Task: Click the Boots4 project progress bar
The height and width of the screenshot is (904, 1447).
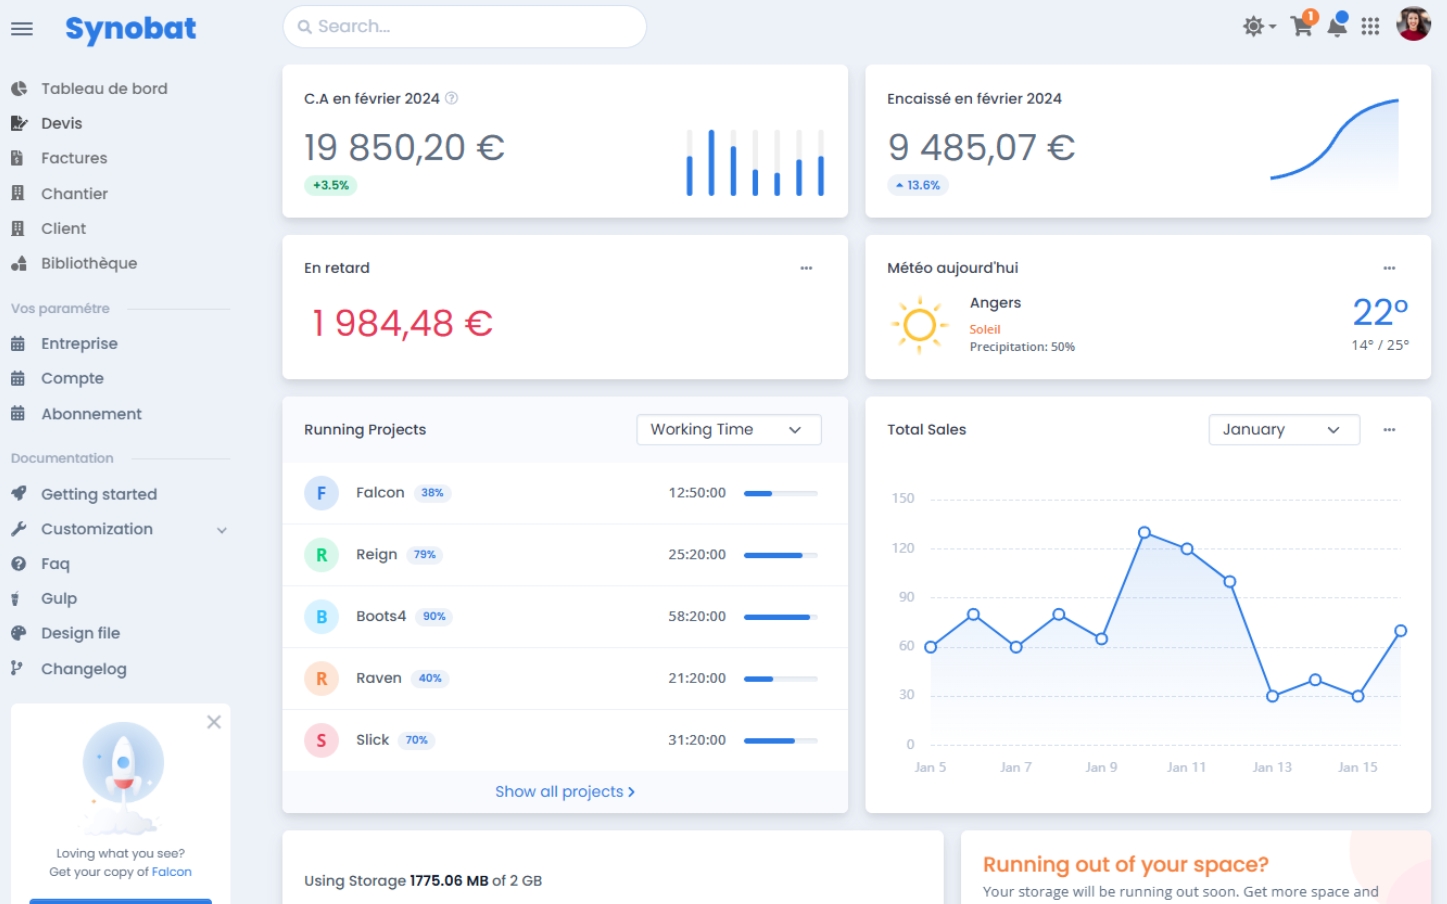Action: coord(780,617)
